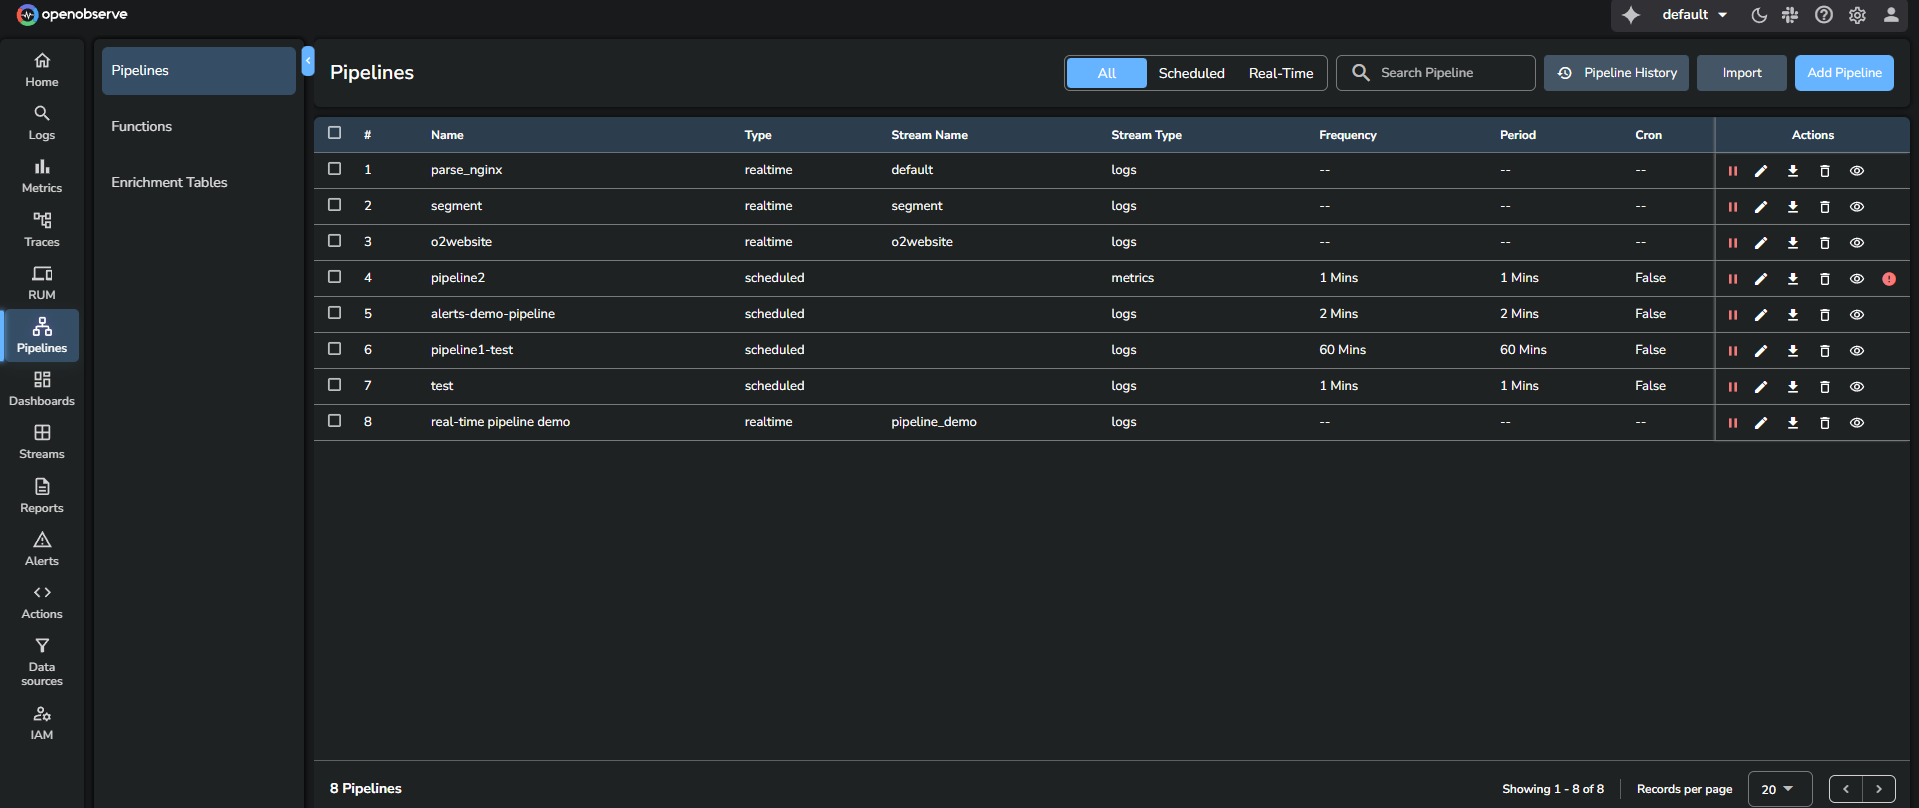This screenshot has height=808, width=1919.
Task: Switch to the Scheduled filter tab
Action: pyautogui.click(x=1191, y=73)
